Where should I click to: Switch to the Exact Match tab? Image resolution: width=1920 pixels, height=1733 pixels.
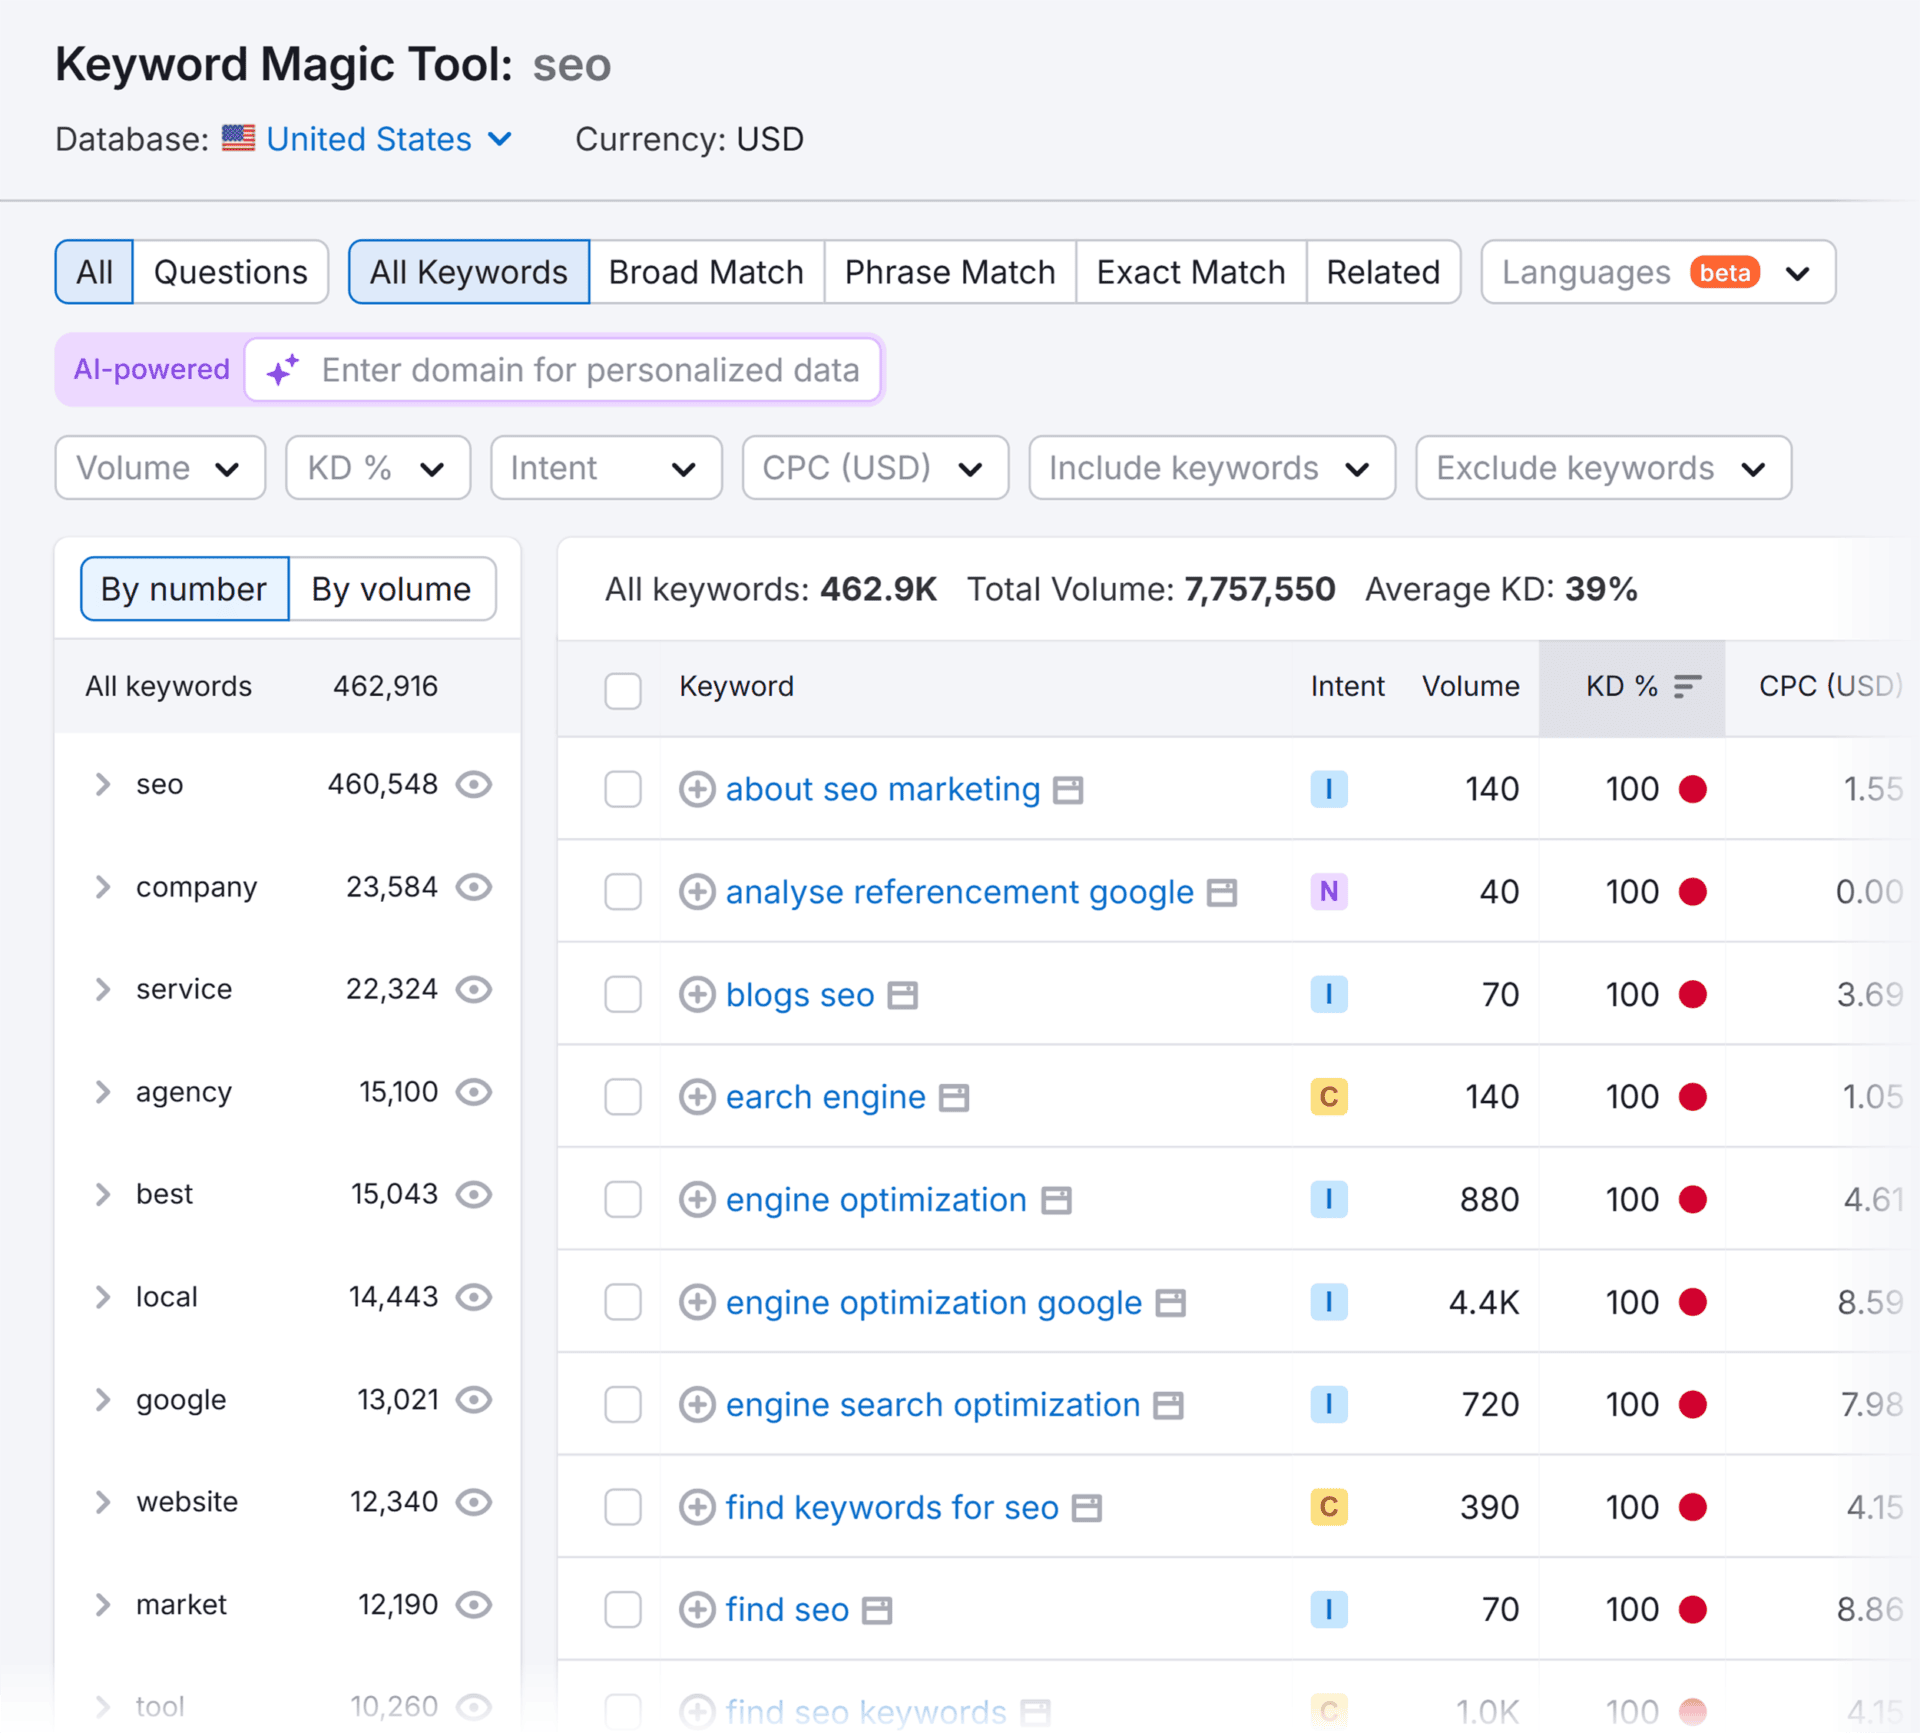point(1190,271)
